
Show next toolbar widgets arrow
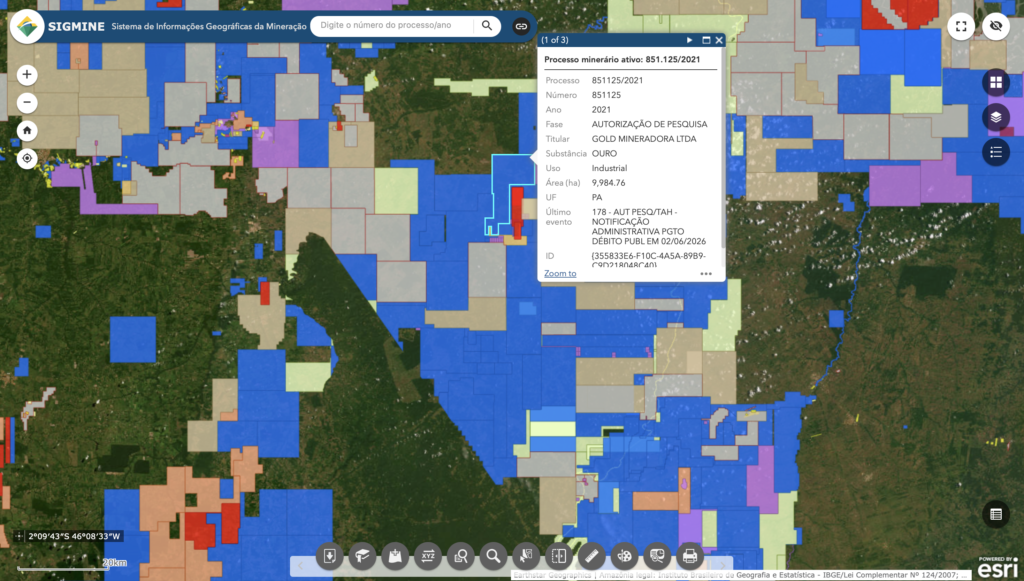tap(722, 565)
